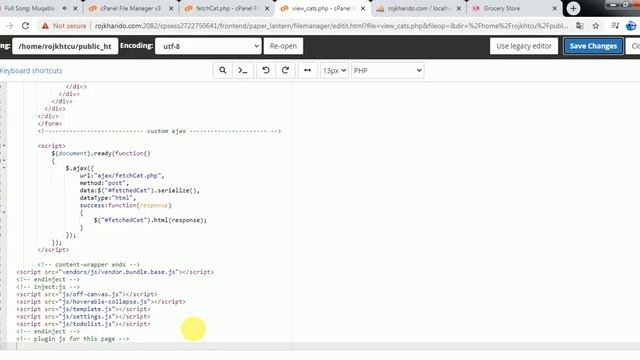Click the Re-open button
The width and height of the screenshot is (640, 360).
283,46
